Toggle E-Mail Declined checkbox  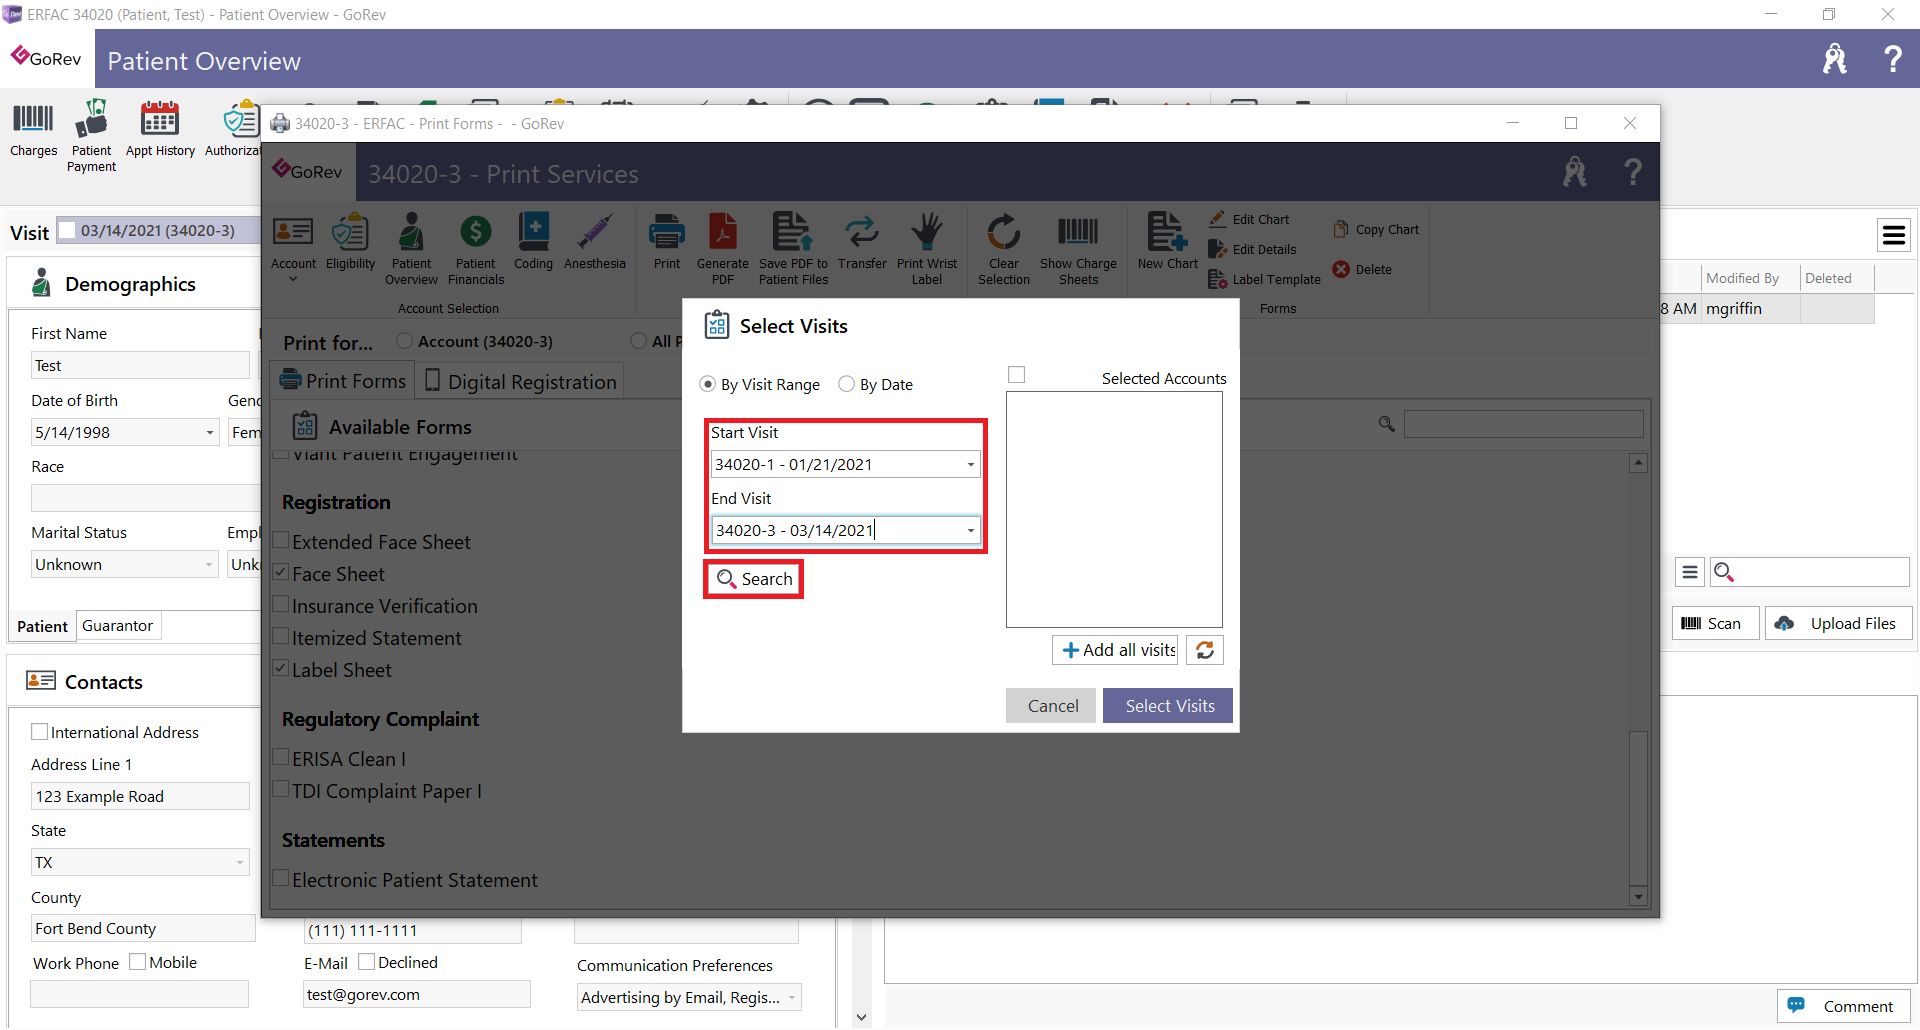pyautogui.click(x=367, y=962)
